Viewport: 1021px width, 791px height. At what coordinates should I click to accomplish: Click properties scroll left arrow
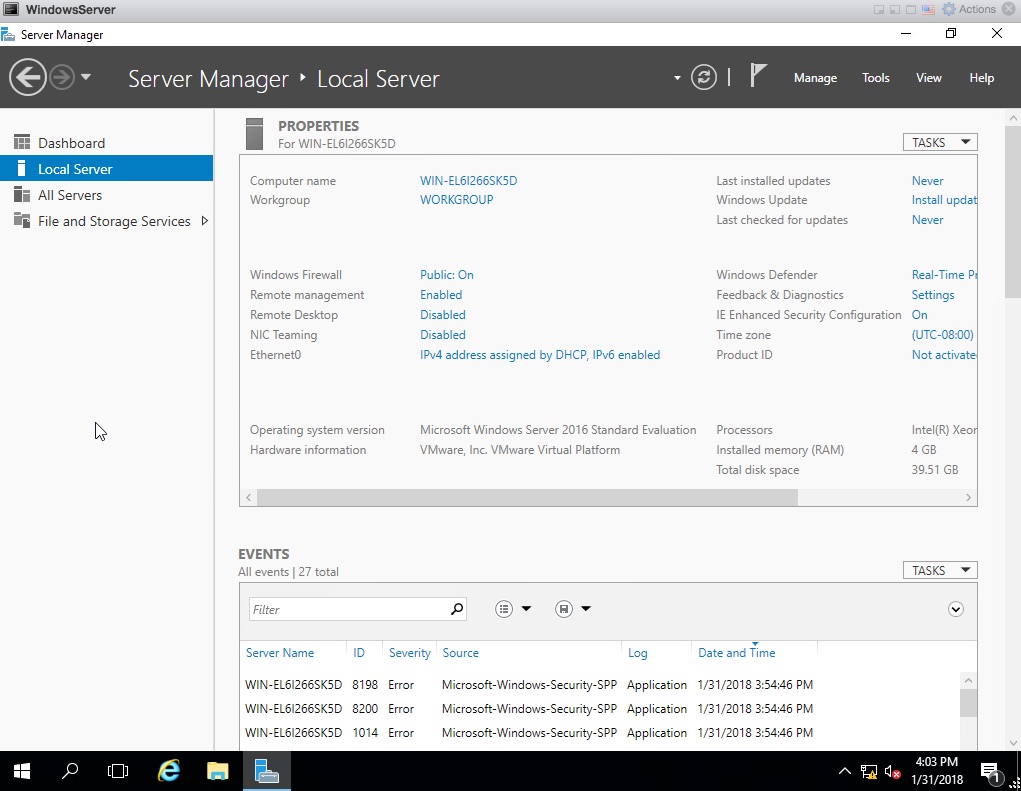[x=248, y=497]
